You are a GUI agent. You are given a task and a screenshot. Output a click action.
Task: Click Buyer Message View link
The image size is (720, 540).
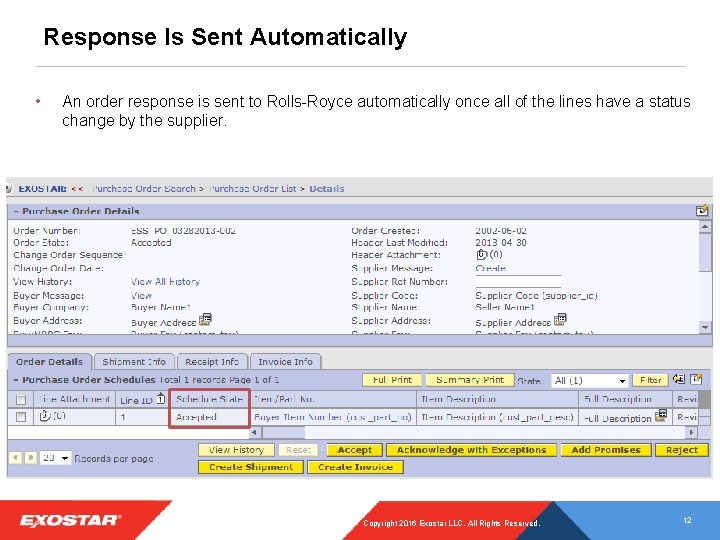[141, 295]
